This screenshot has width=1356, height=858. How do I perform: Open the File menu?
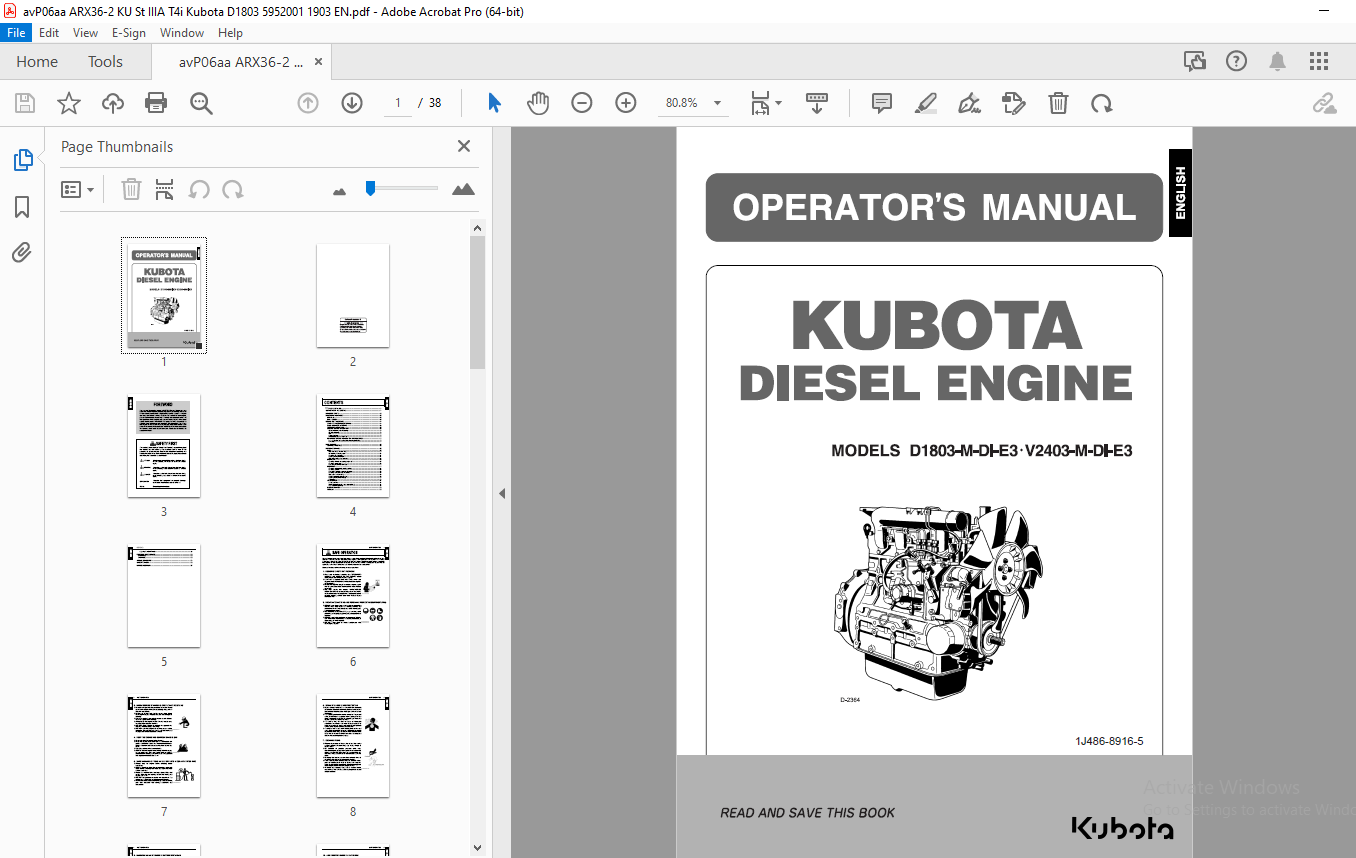pos(17,32)
